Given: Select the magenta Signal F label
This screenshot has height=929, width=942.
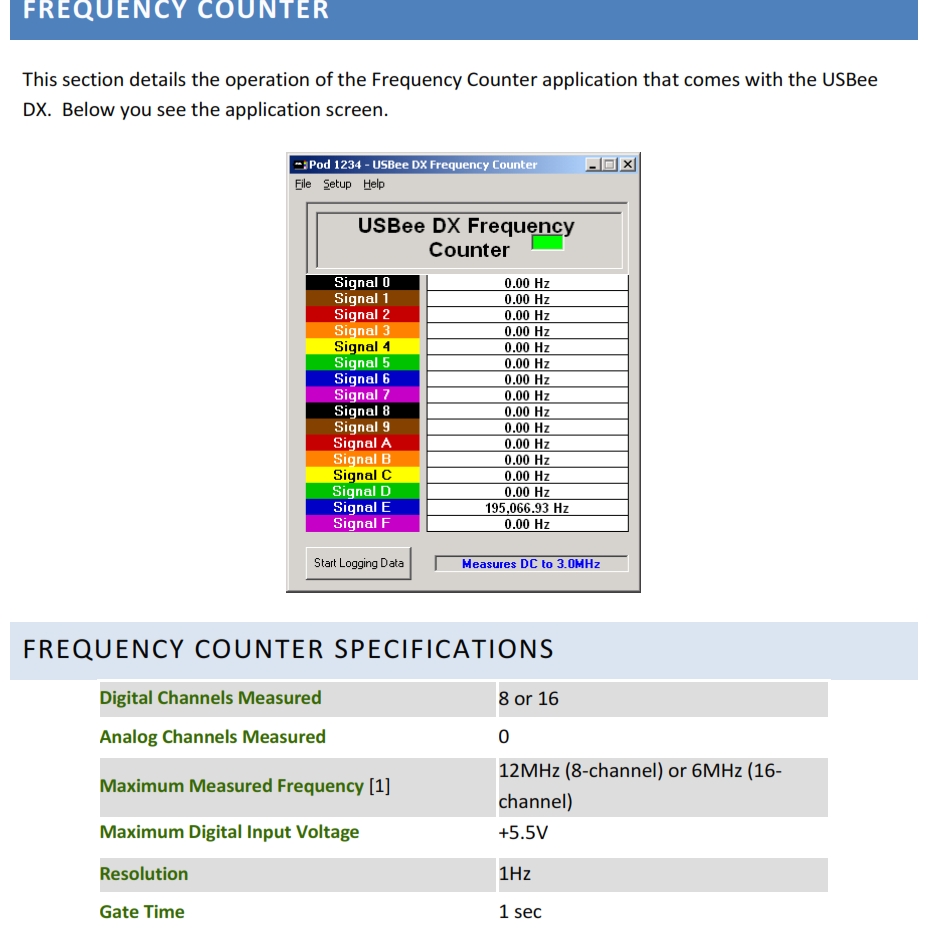Looking at the screenshot, I should click(362, 523).
